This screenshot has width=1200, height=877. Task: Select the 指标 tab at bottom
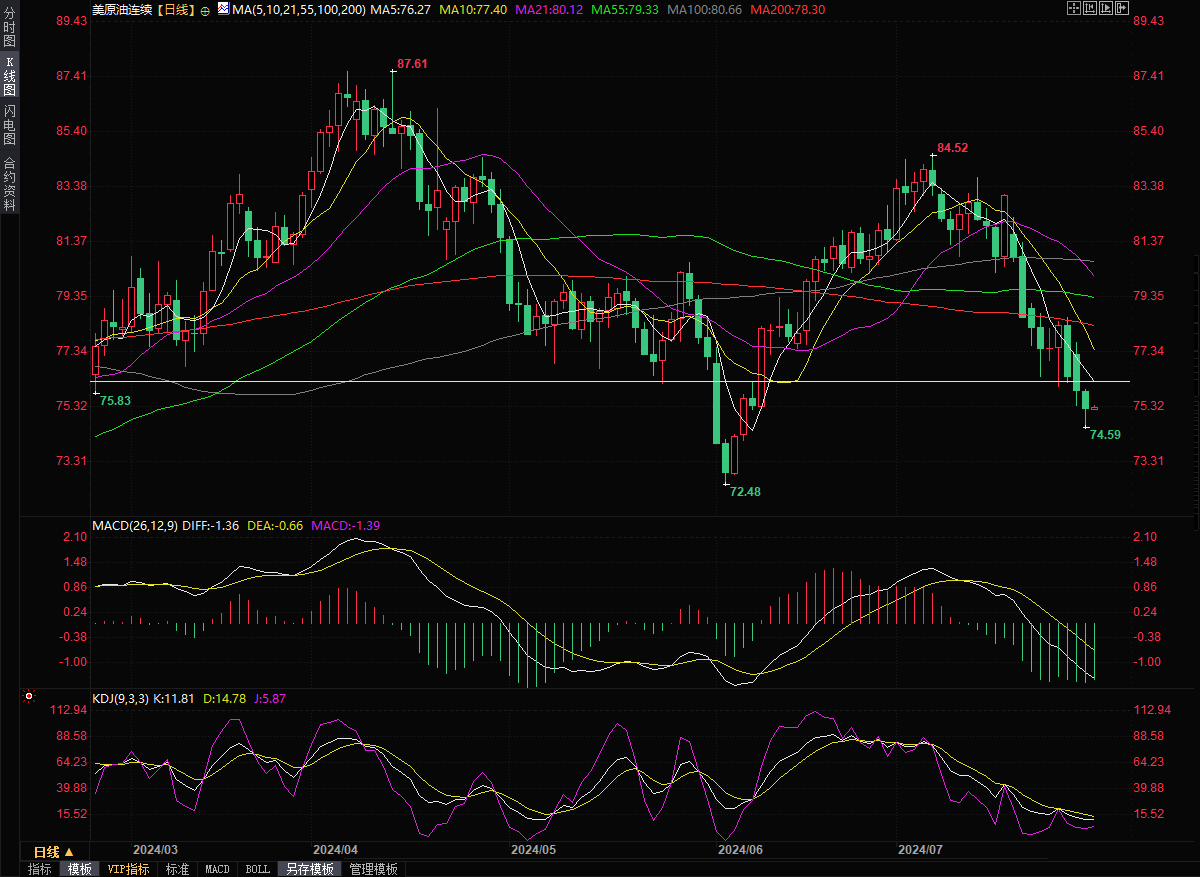tap(40, 869)
